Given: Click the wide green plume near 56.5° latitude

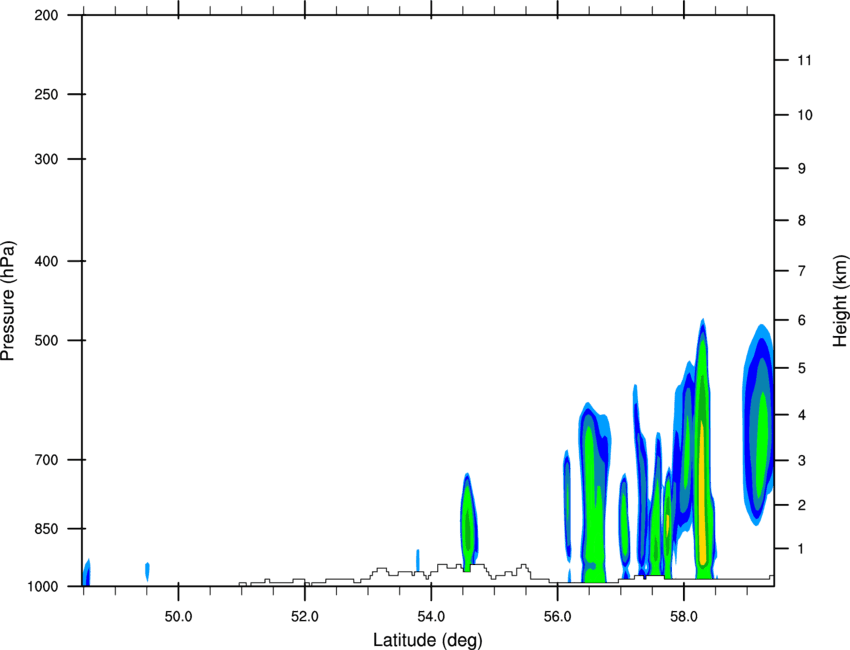Looking at the screenshot, I should click(594, 493).
